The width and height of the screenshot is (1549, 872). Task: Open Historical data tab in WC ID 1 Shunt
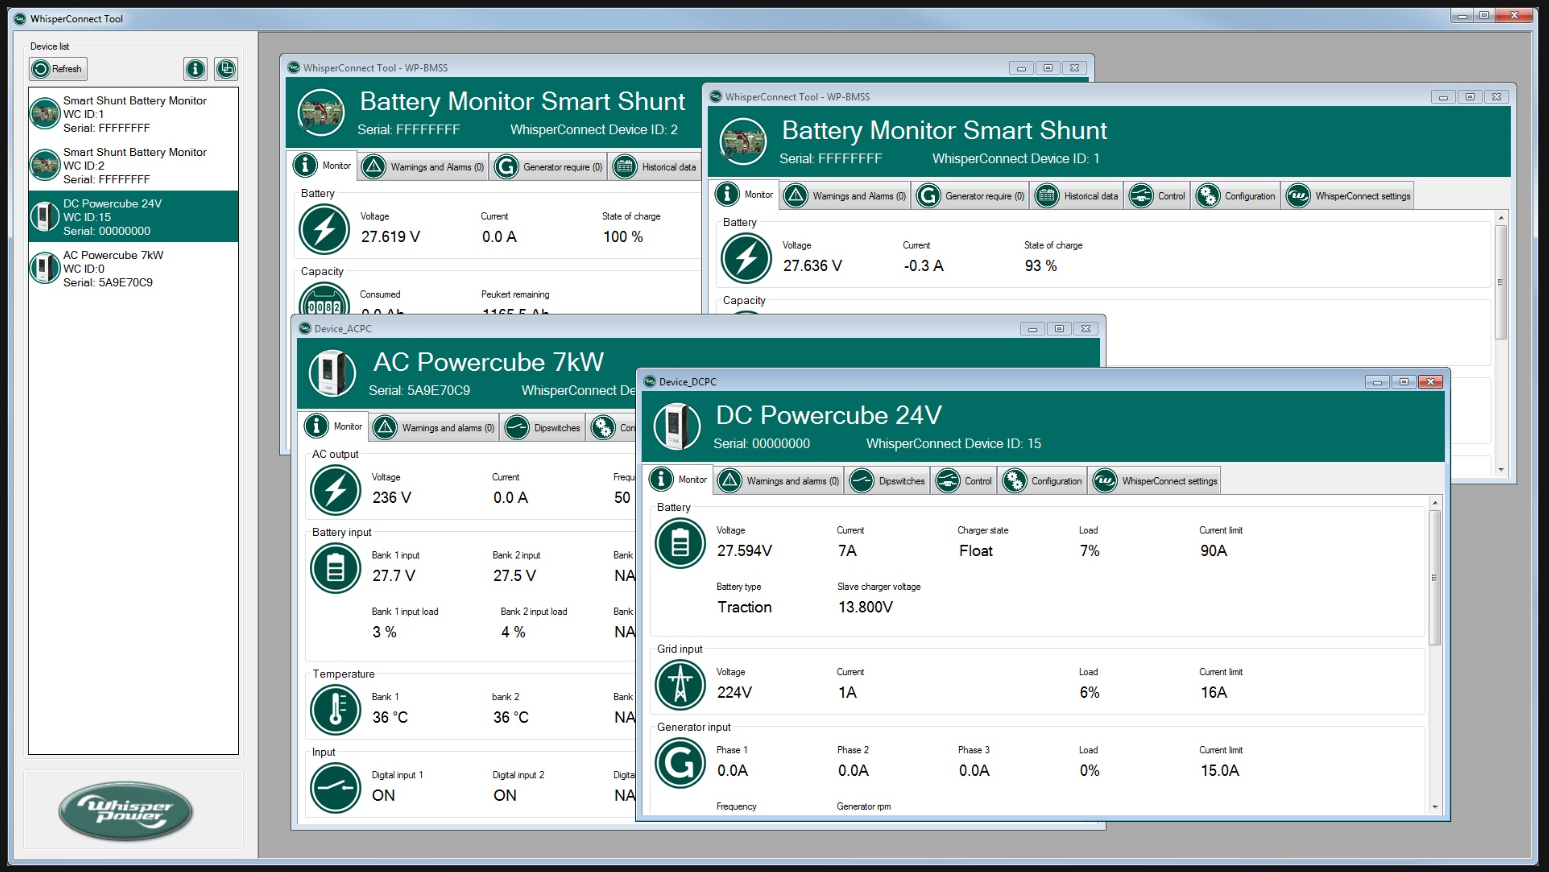coord(1077,196)
